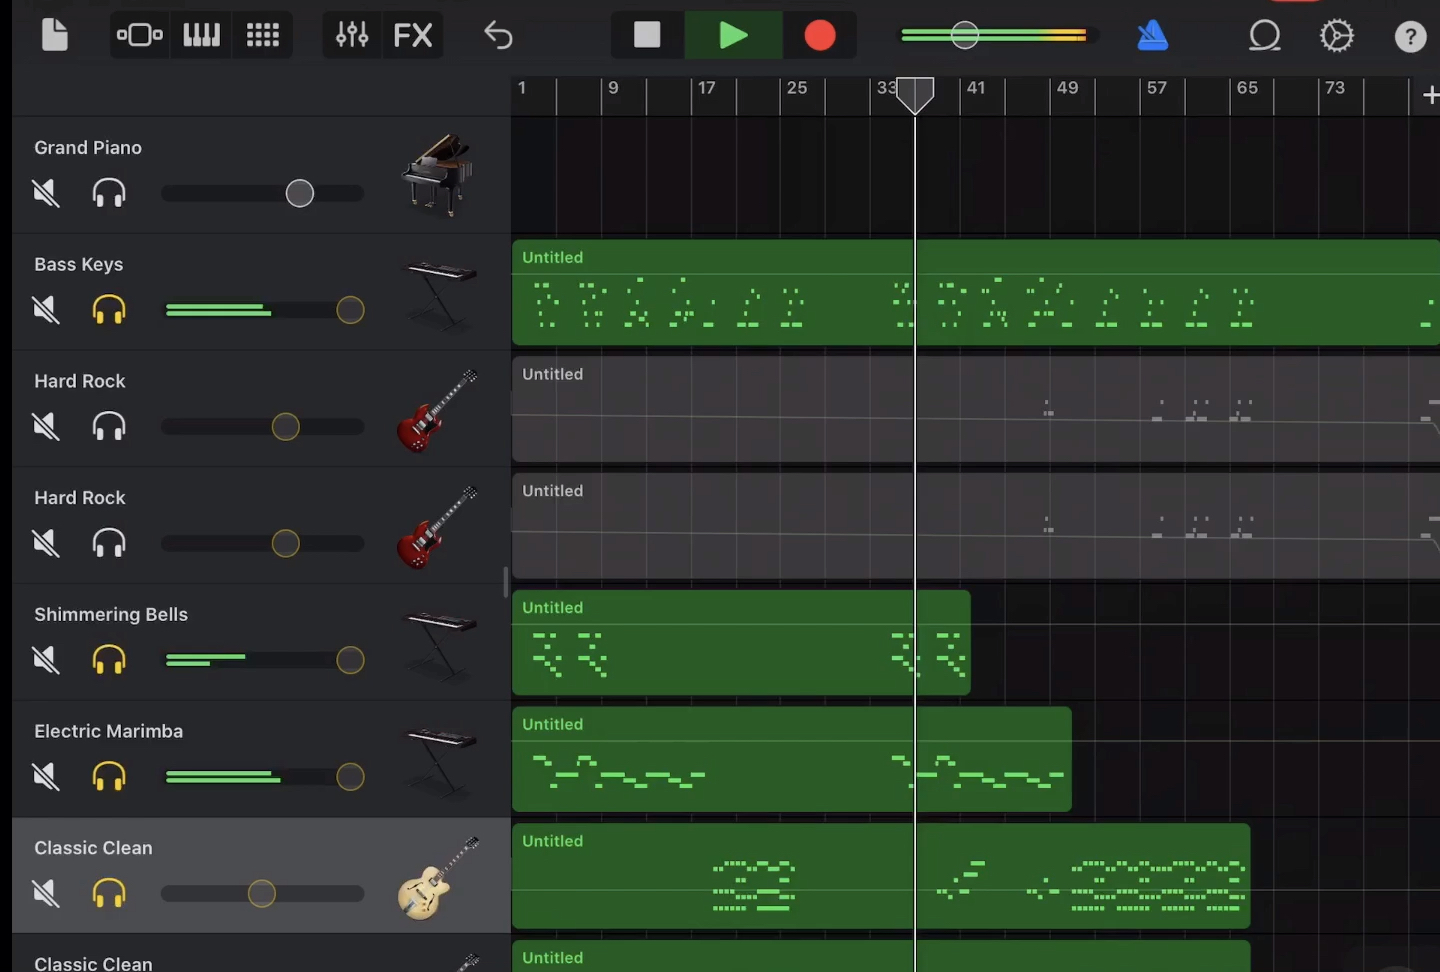Mute the second Hard Rock track

coord(46,543)
